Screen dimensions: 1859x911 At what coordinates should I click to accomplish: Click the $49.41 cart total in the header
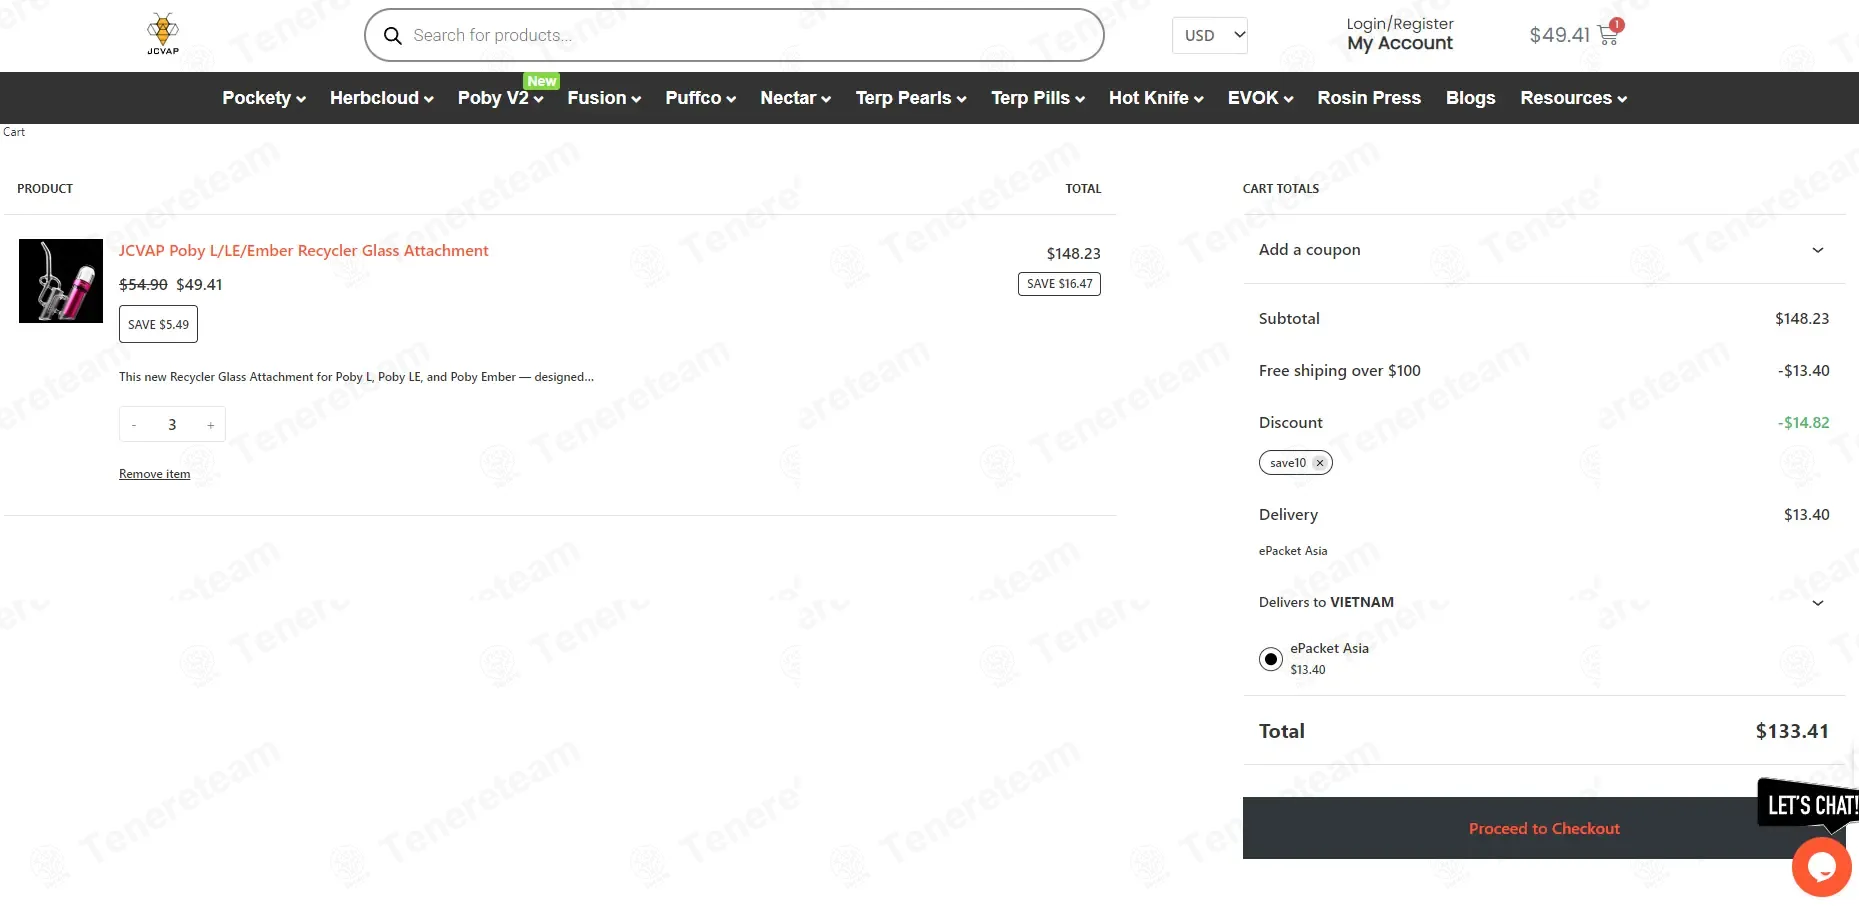pos(1559,35)
